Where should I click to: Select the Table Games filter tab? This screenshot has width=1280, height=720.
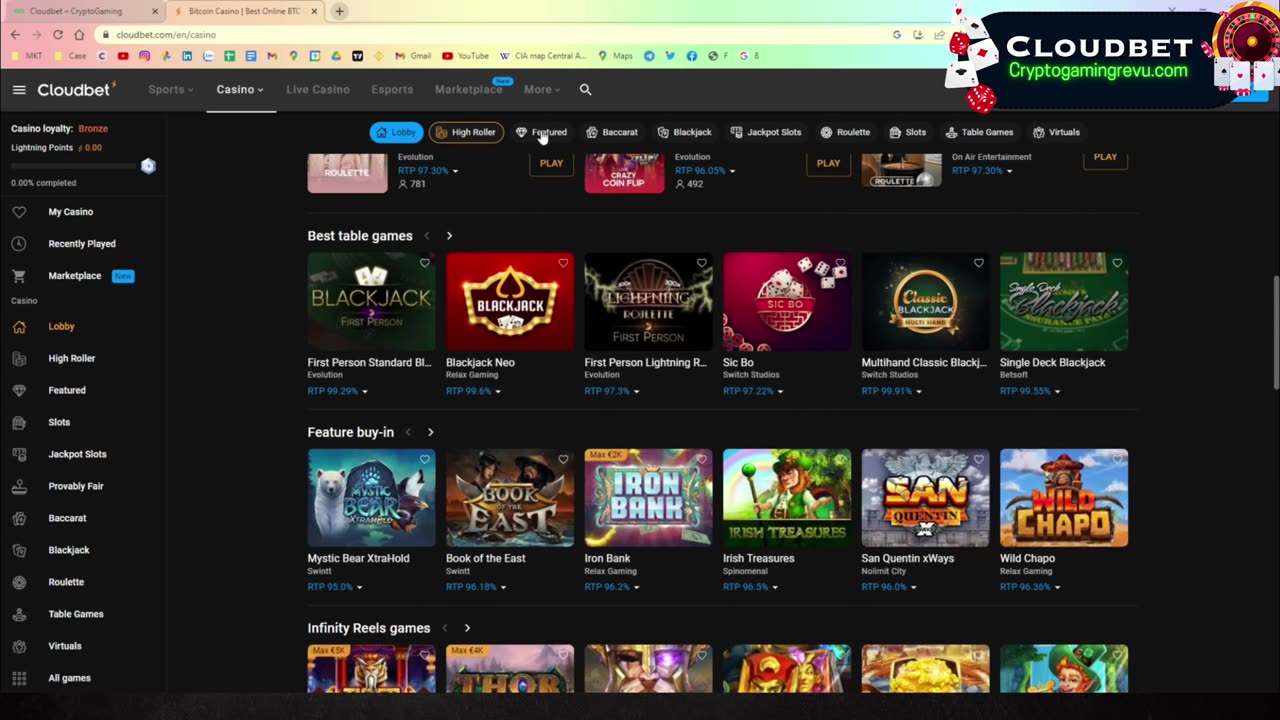pos(980,132)
